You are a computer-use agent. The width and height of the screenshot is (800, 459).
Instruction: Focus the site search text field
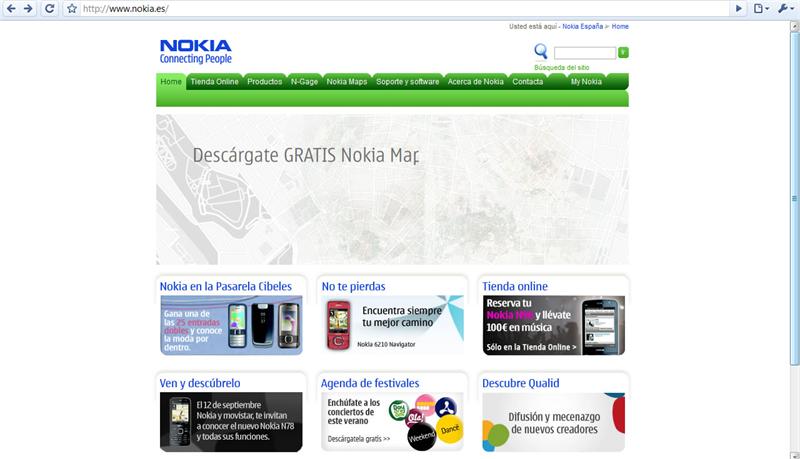pyautogui.click(x=585, y=53)
